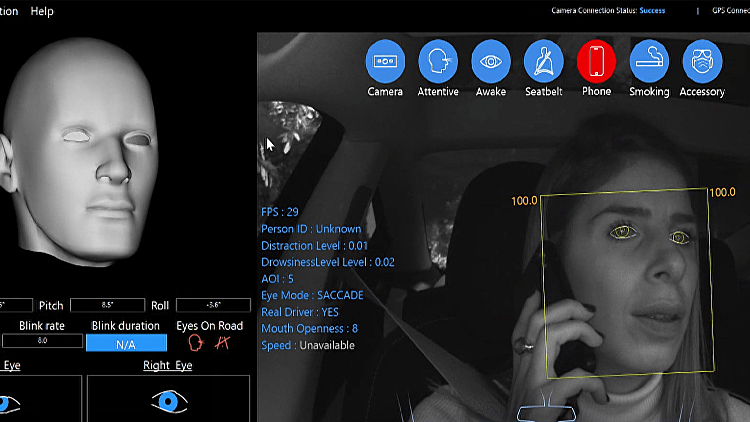Click the Speed : Unavailable readout
Screen dimensions: 750x422
pos(308,345)
